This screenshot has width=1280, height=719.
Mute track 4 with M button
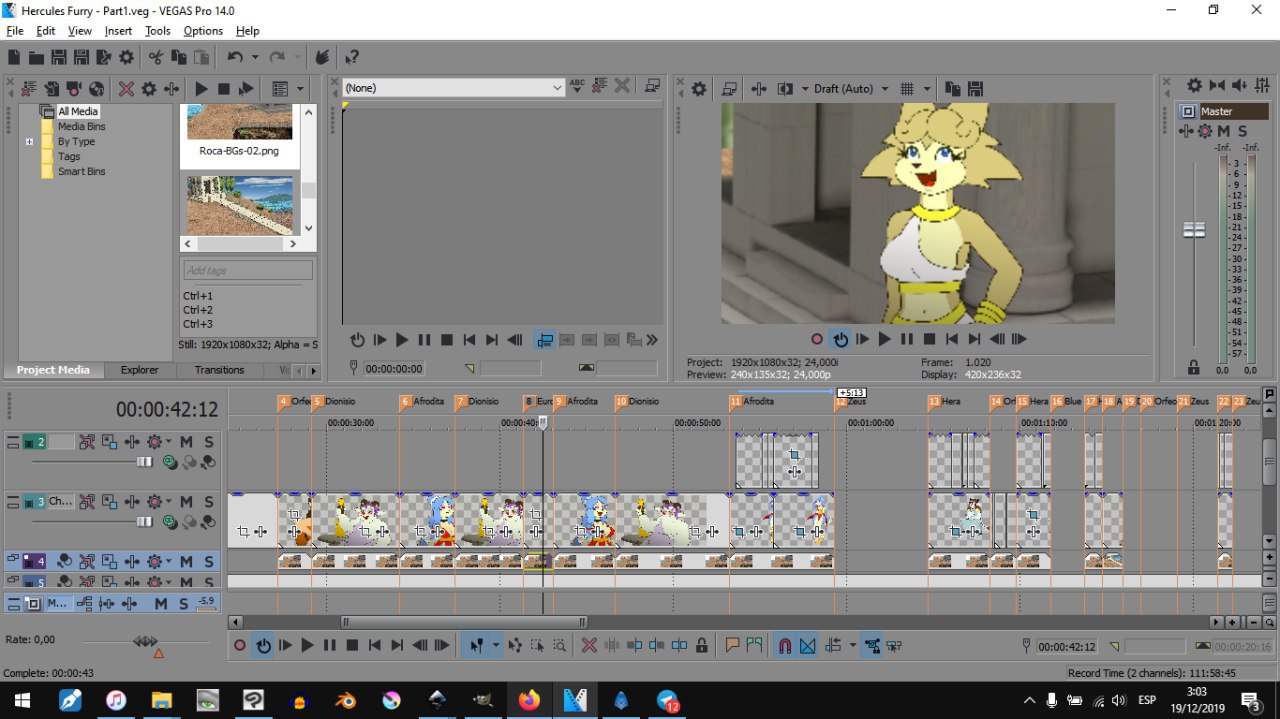(x=186, y=562)
